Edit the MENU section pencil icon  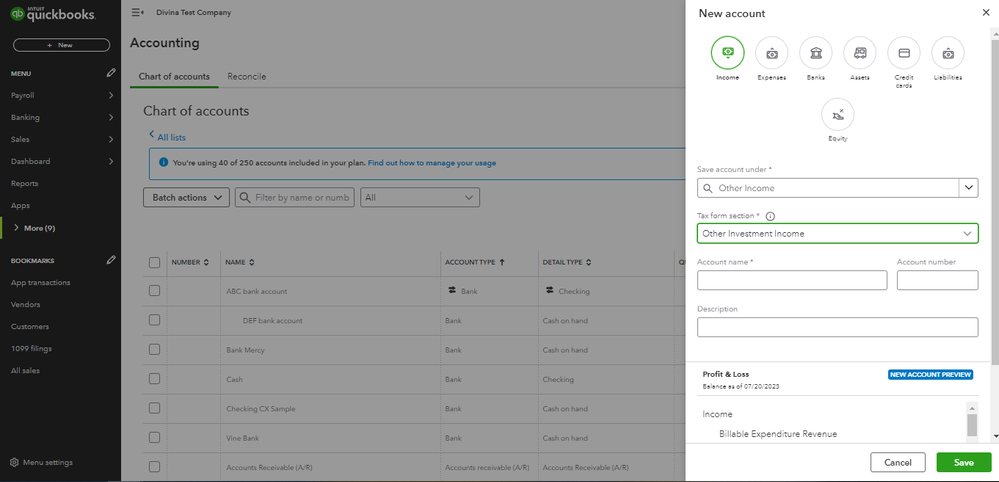111,73
